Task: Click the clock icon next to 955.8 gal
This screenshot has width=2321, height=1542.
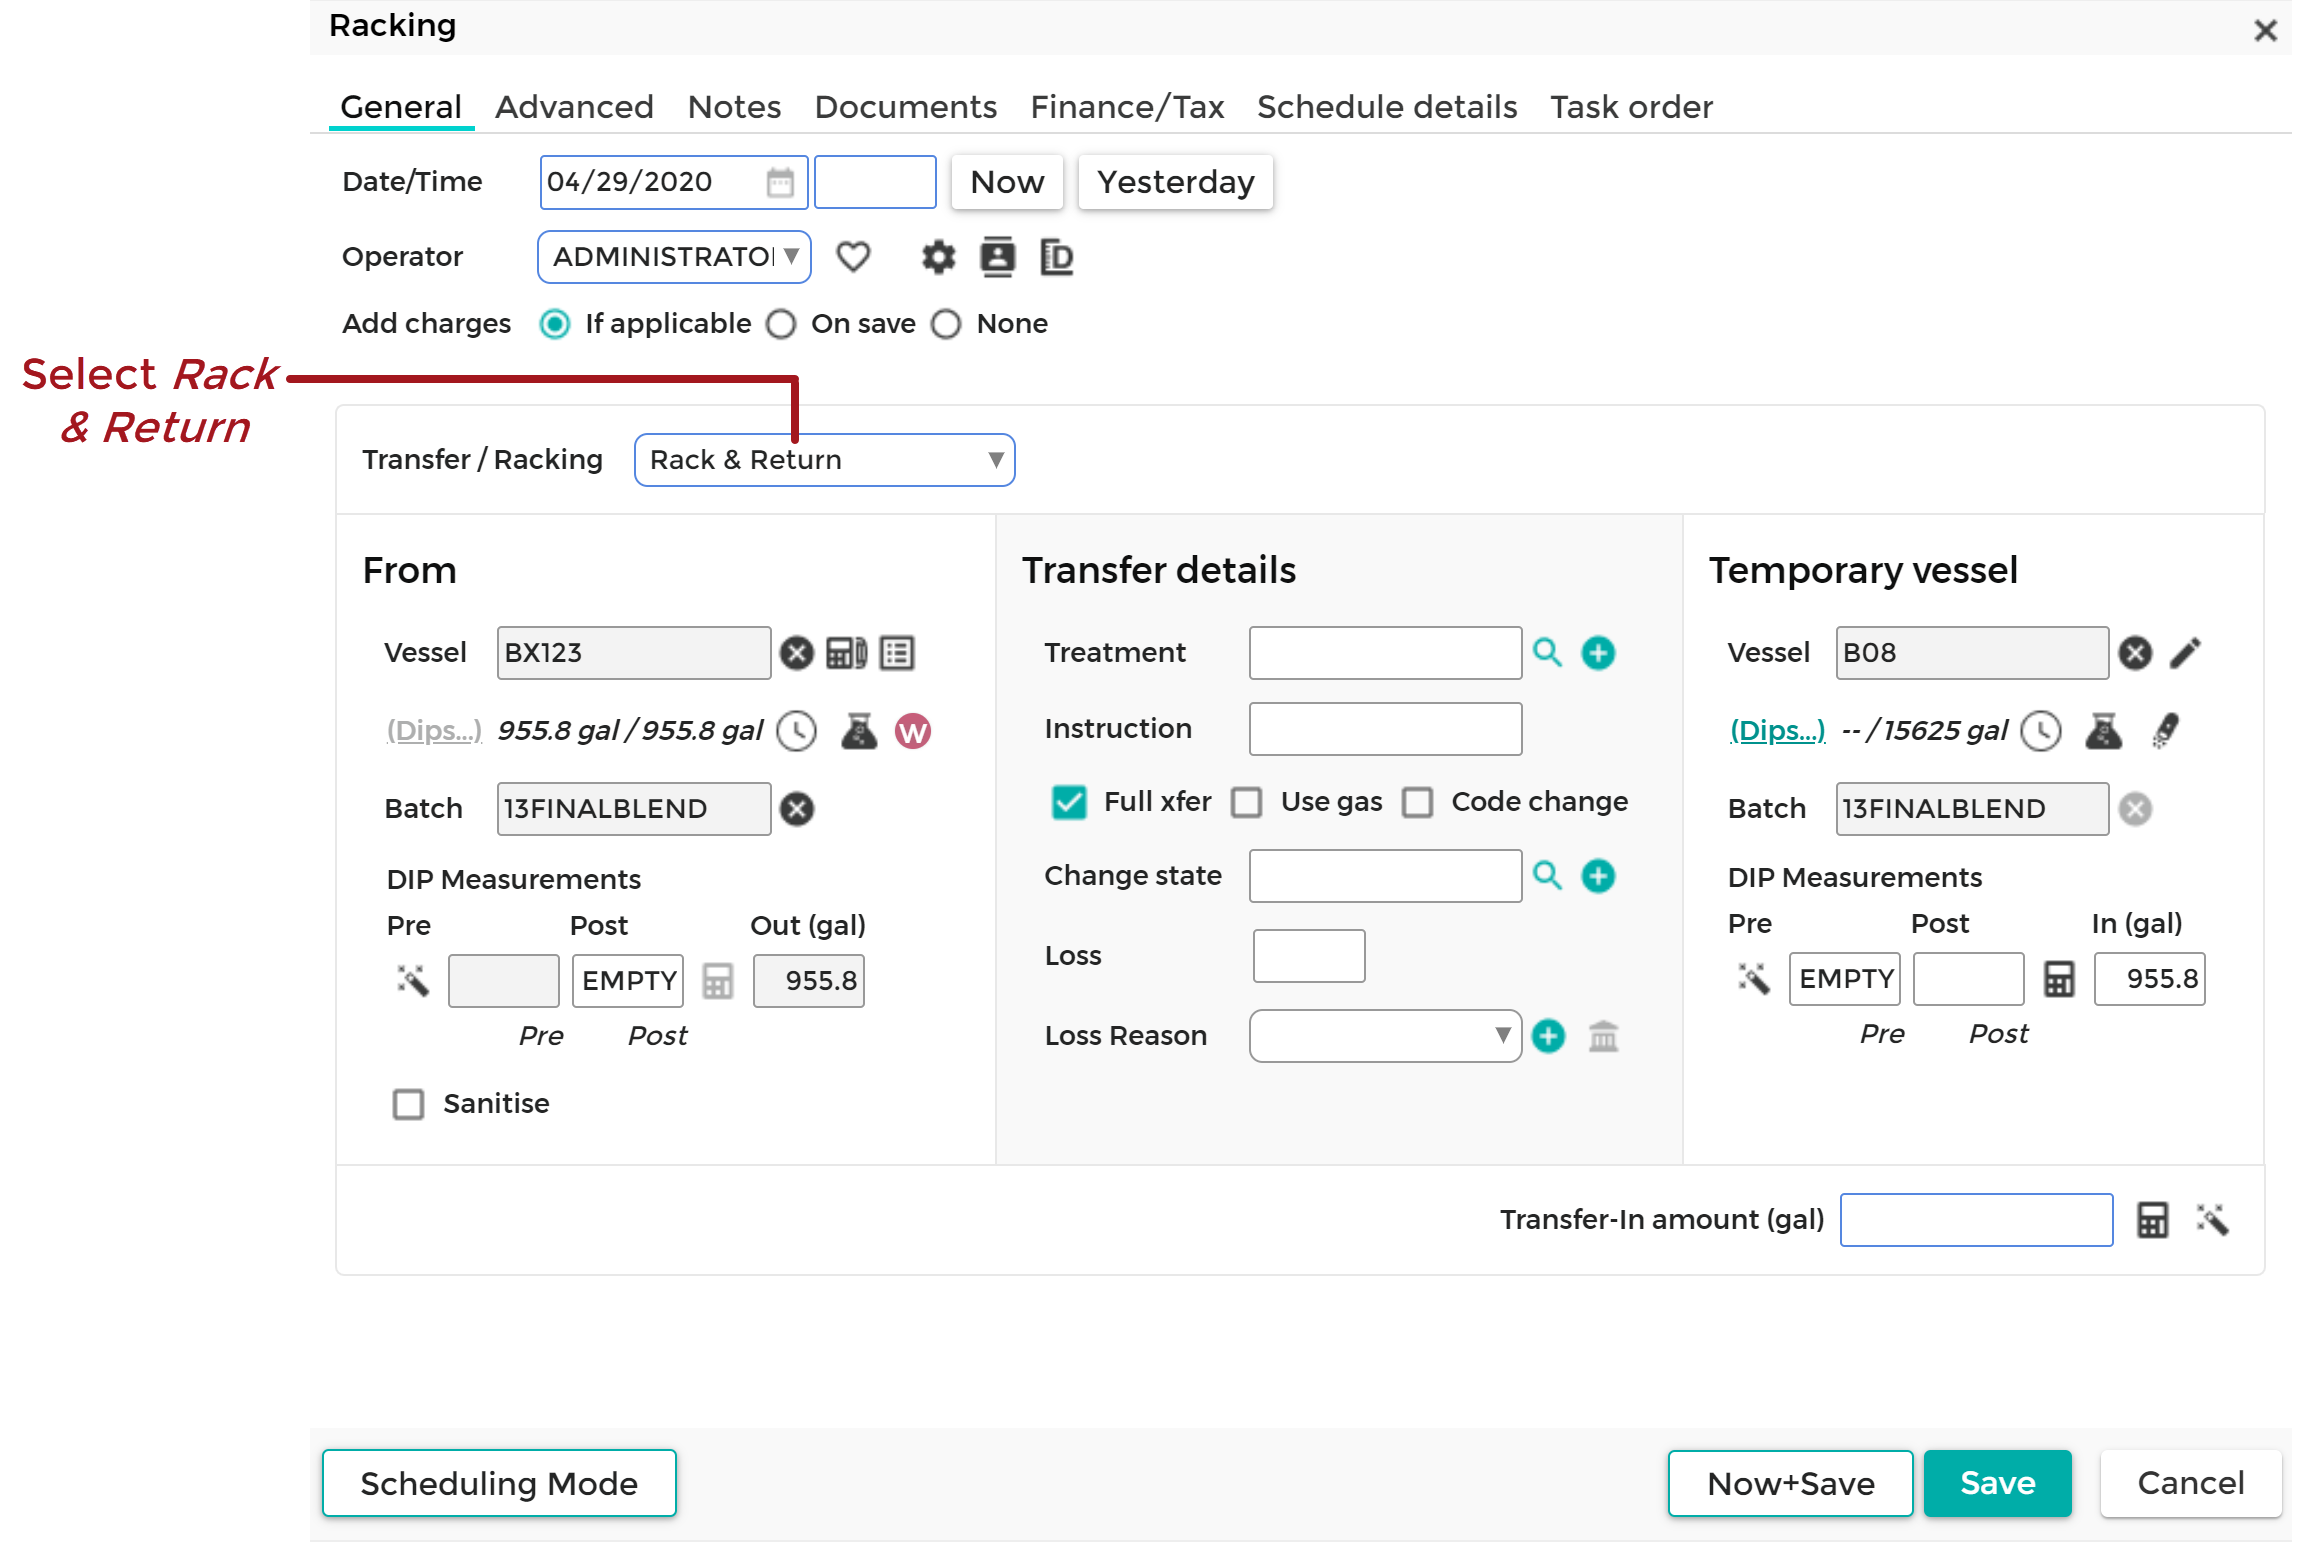Action: 797,731
